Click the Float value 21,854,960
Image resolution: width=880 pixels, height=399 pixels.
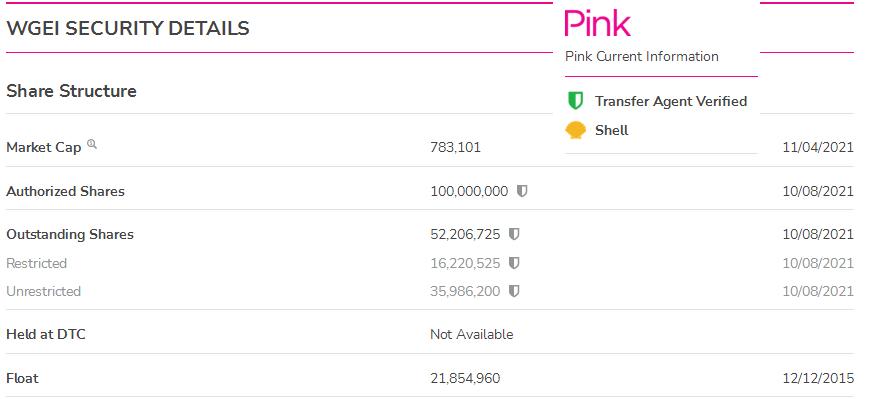pos(465,378)
